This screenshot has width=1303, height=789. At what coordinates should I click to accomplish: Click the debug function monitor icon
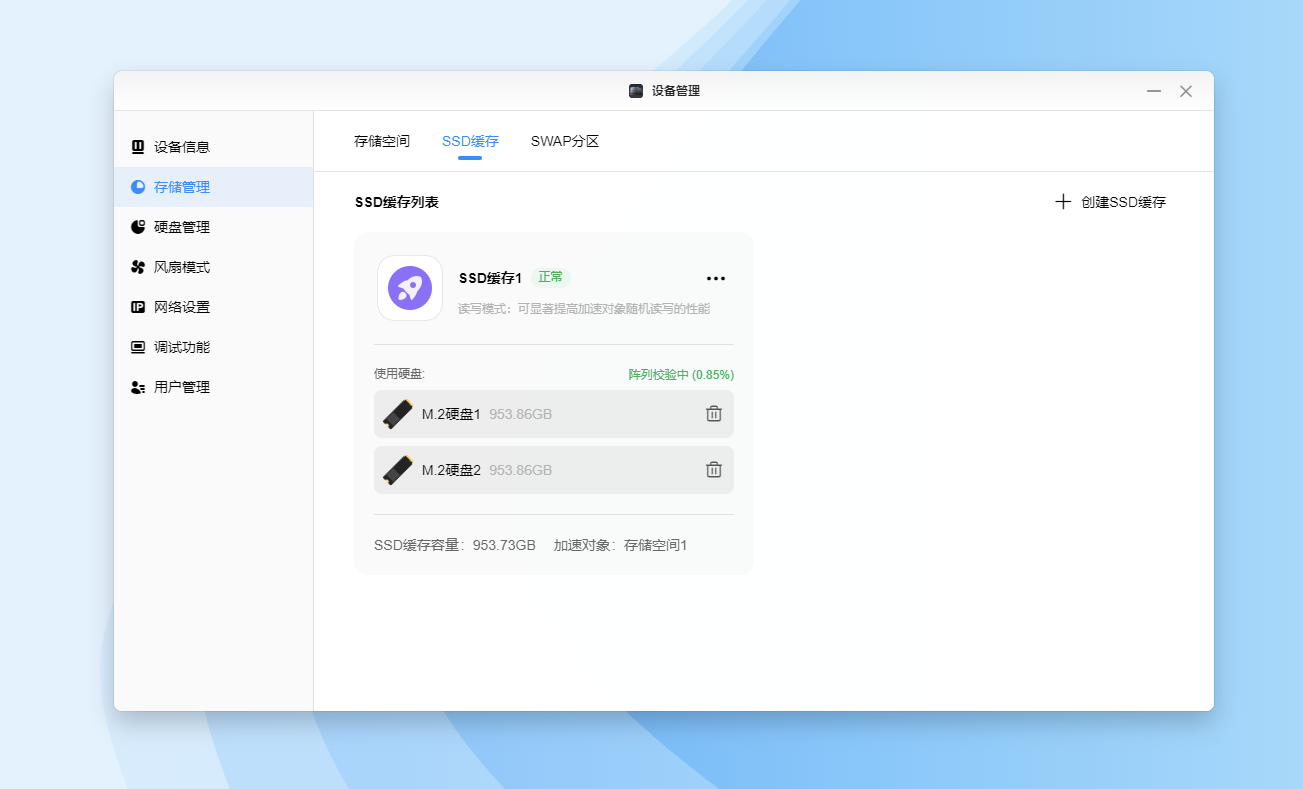coord(138,347)
